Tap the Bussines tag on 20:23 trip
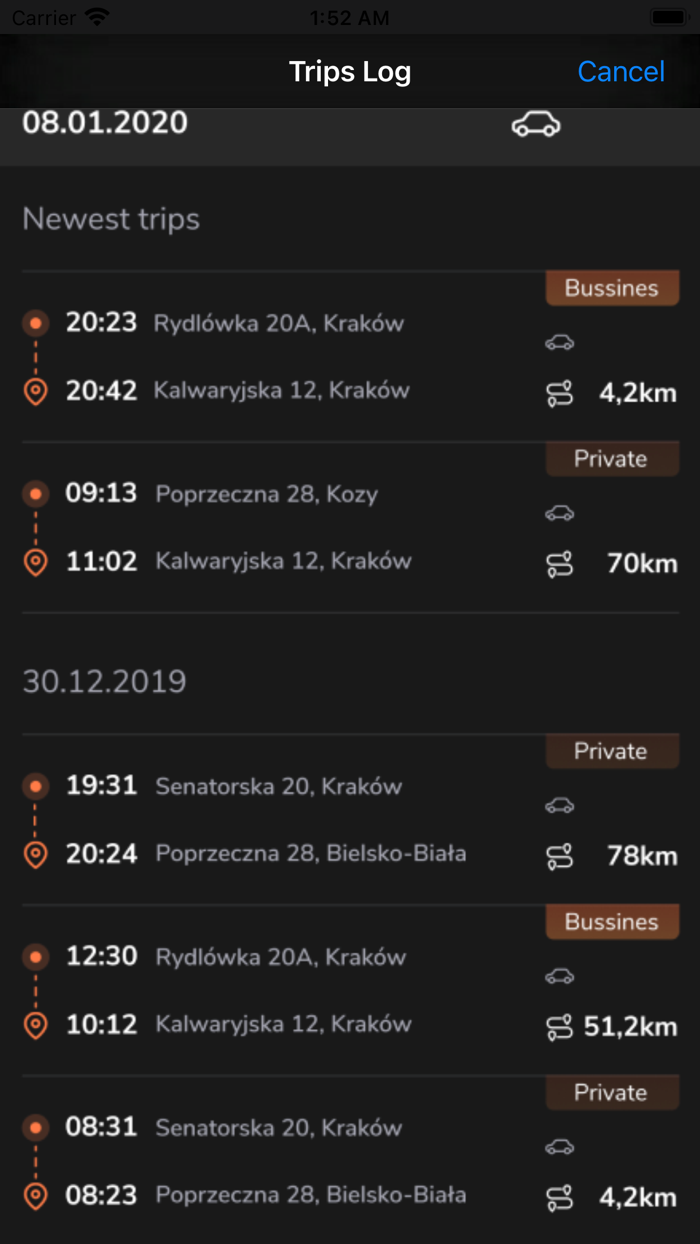 point(611,288)
